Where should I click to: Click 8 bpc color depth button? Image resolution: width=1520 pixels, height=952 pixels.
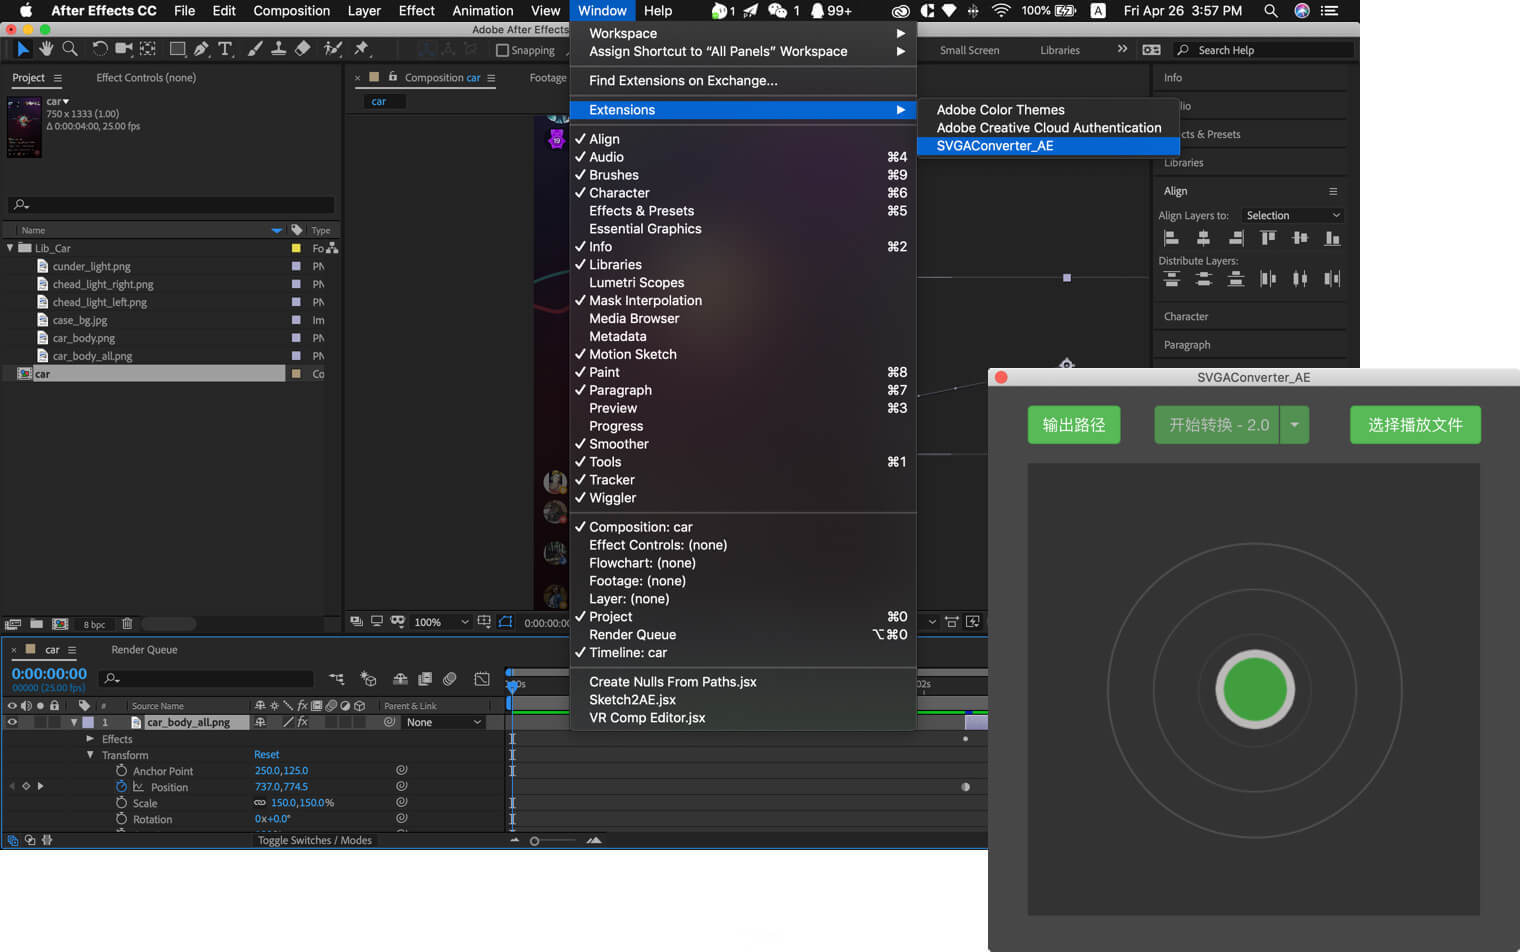(x=94, y=624)
